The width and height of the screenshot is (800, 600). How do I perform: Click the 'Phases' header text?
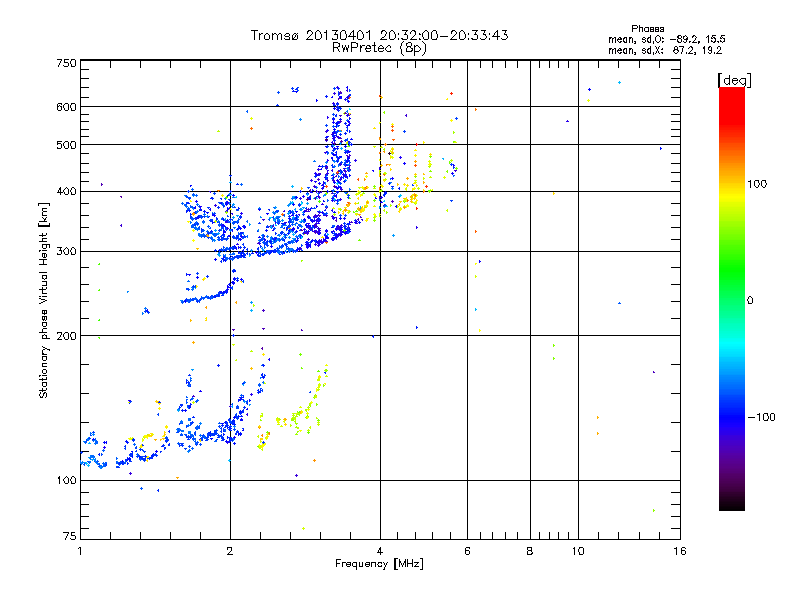pyautogui.click(x=647, y=29)
